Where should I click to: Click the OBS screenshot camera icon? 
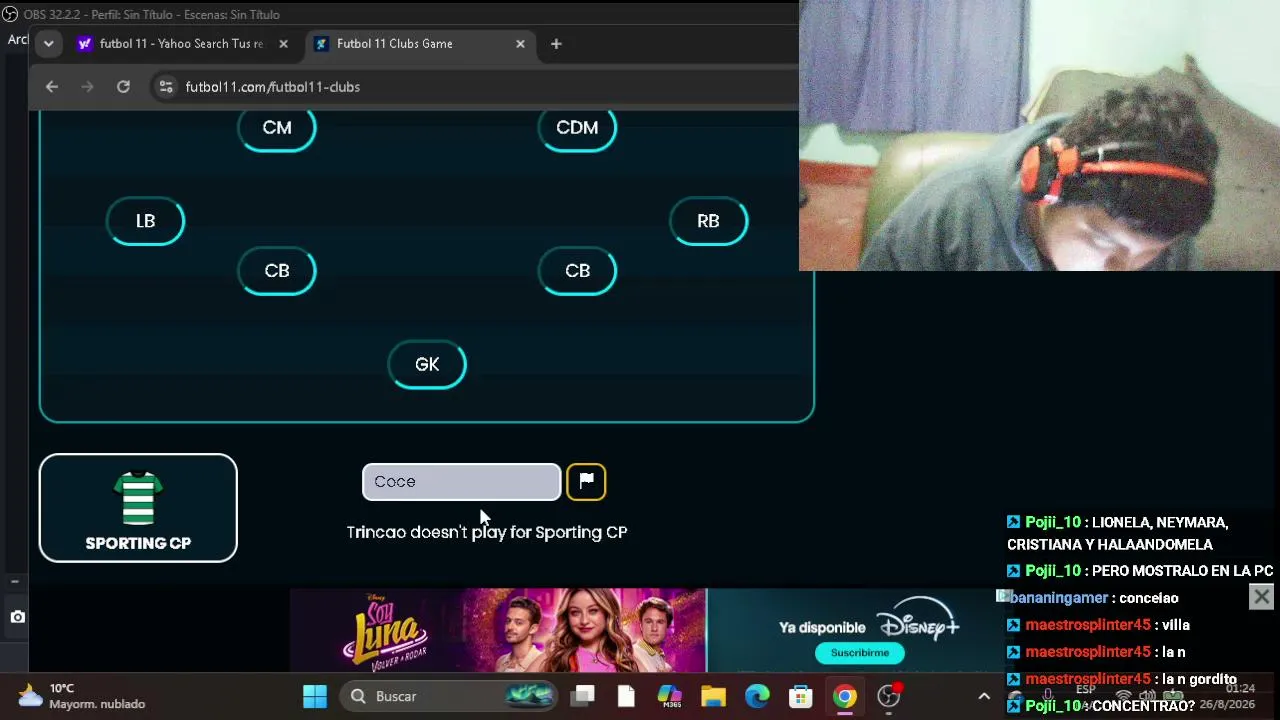click(17, 617)
